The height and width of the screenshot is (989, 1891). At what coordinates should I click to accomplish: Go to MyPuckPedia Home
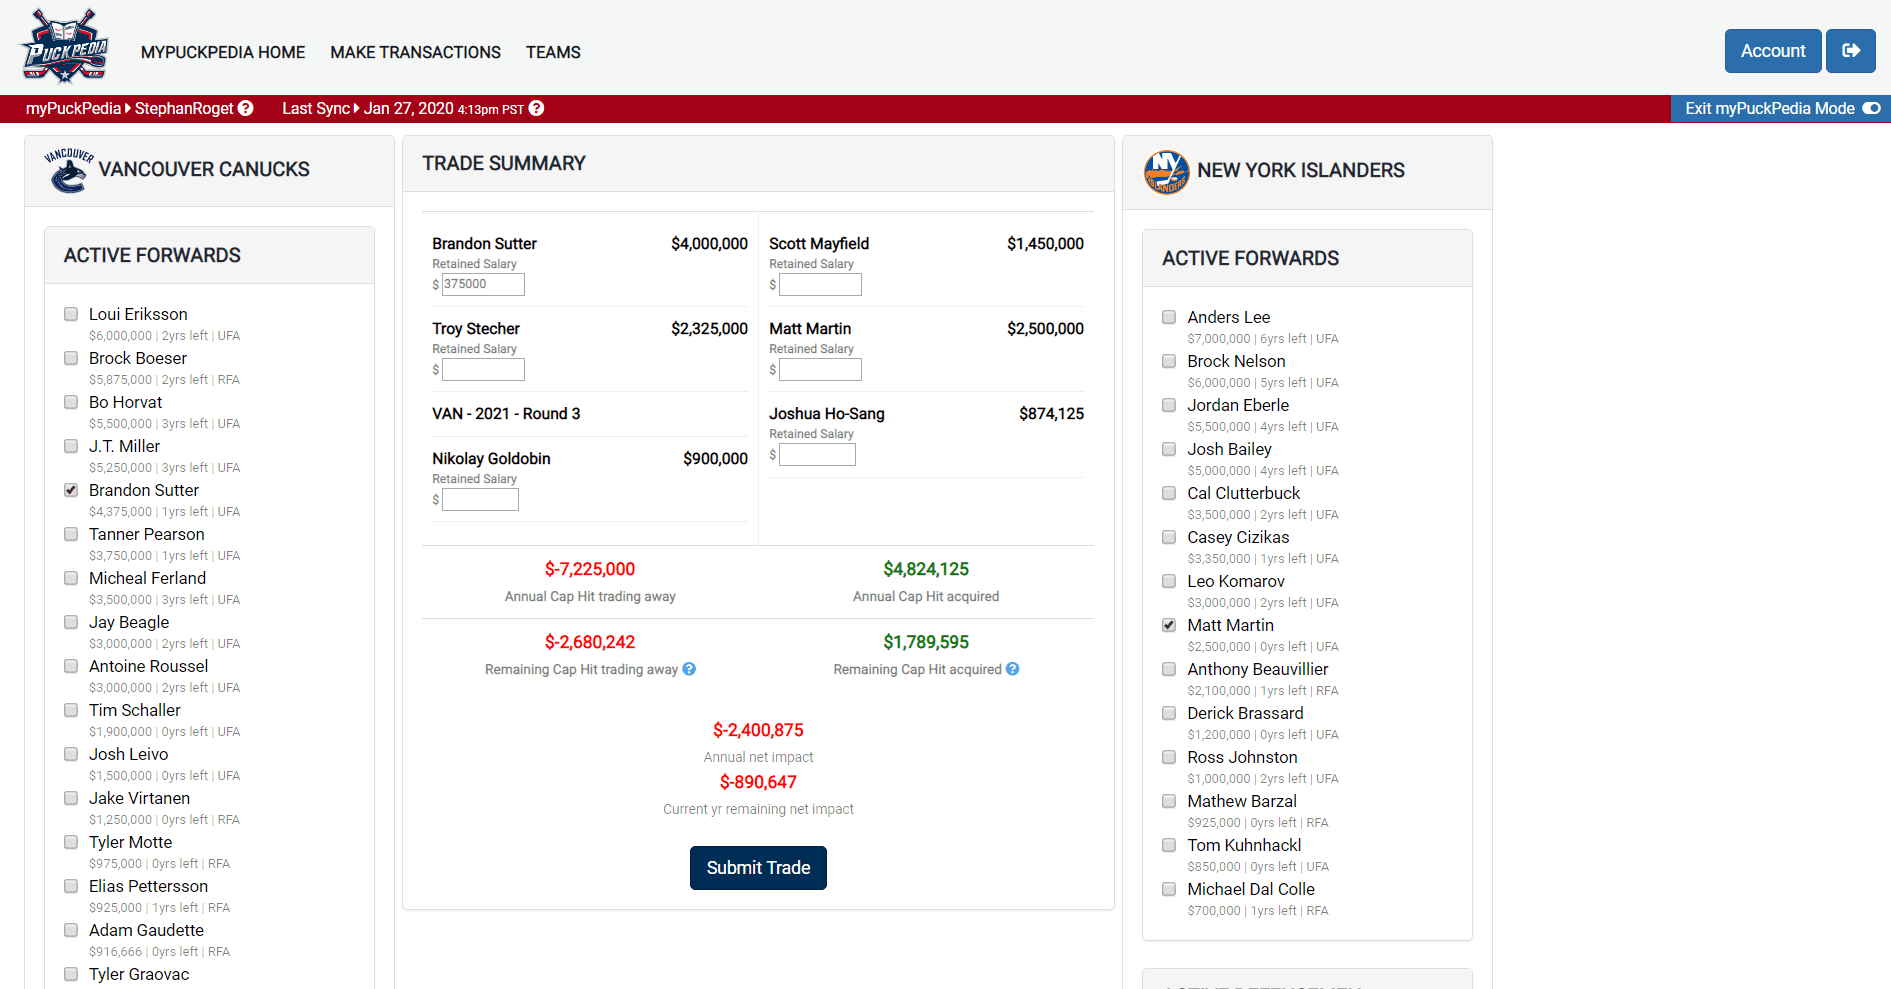tap(223, 52)
